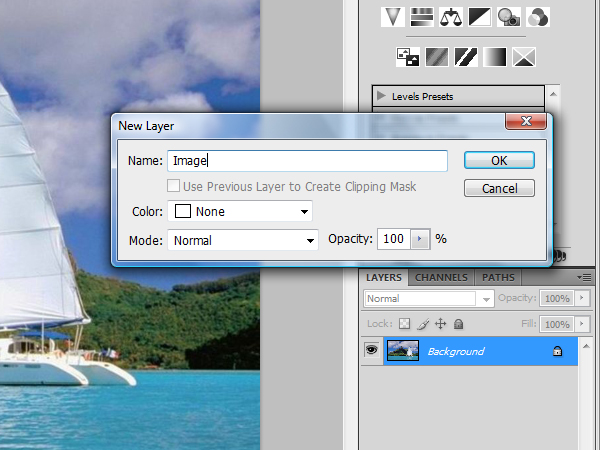
Task: Add a Vibrance adjustment from the Adjustments panel
Action: (393, 17)
